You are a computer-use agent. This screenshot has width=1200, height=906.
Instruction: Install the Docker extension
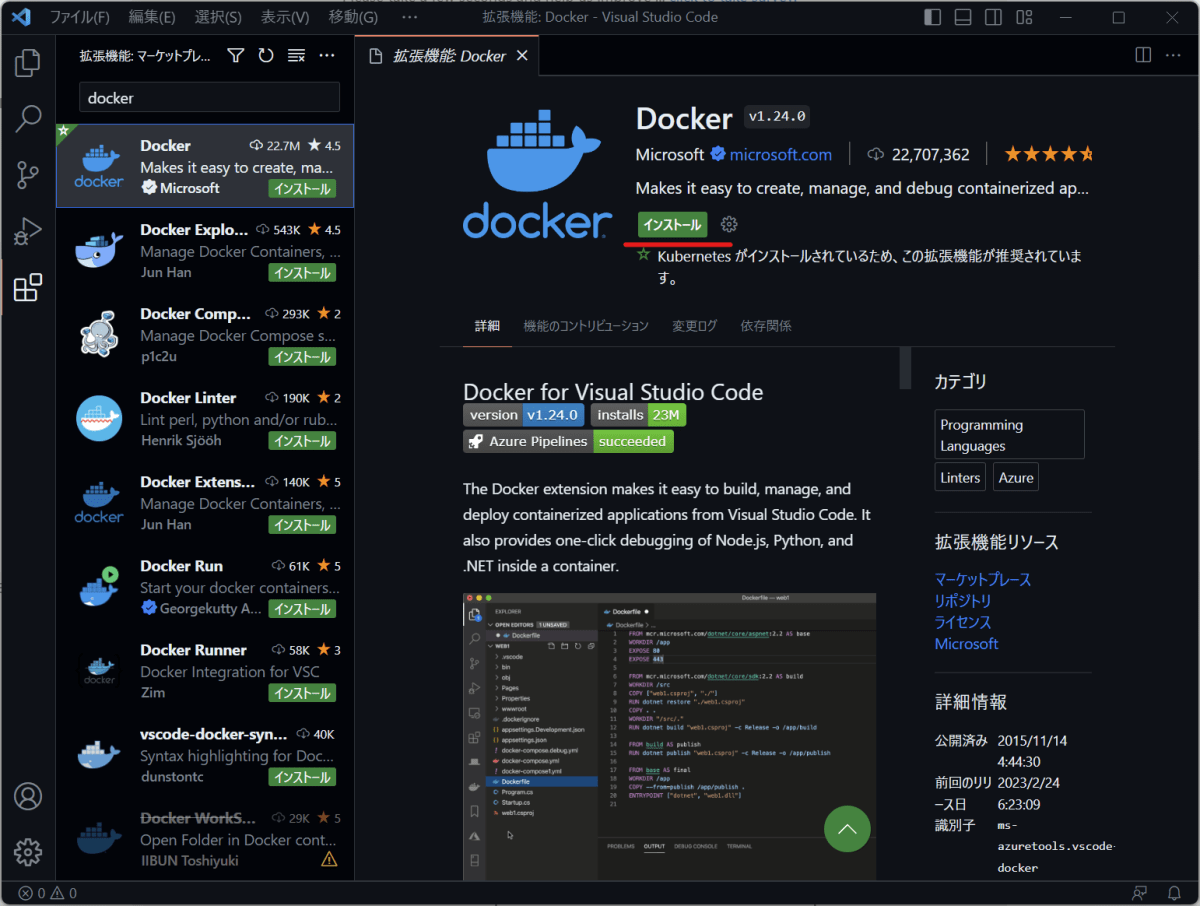[671, 225]
